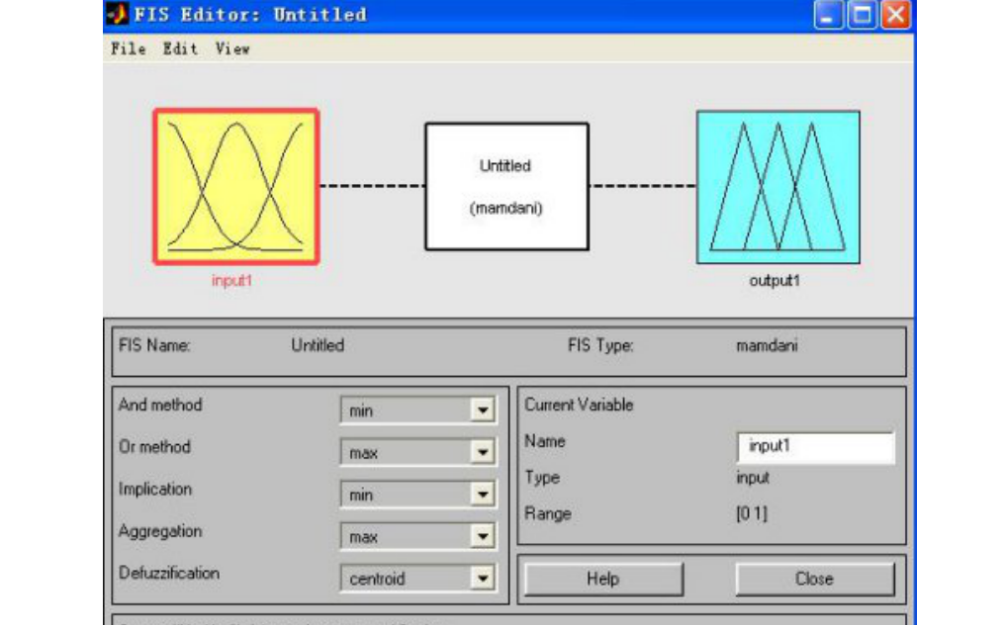The height and width of the screenshot is (625, 1000).
Task: Open the View menu
Action: click(x=232, y=48)
